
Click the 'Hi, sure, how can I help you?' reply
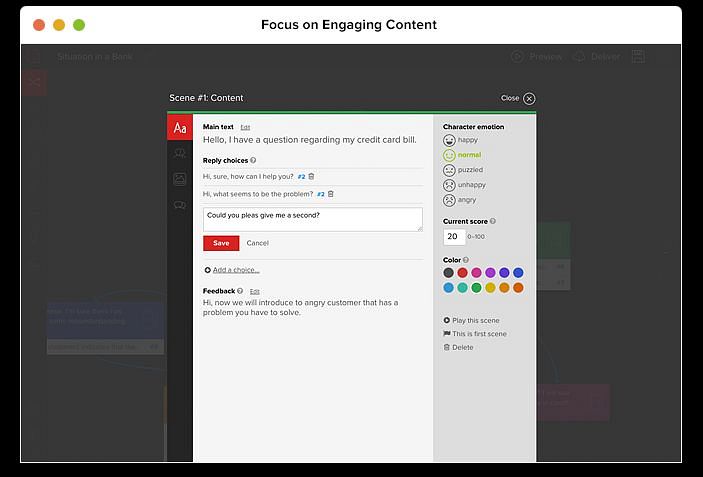pos(248,176)
